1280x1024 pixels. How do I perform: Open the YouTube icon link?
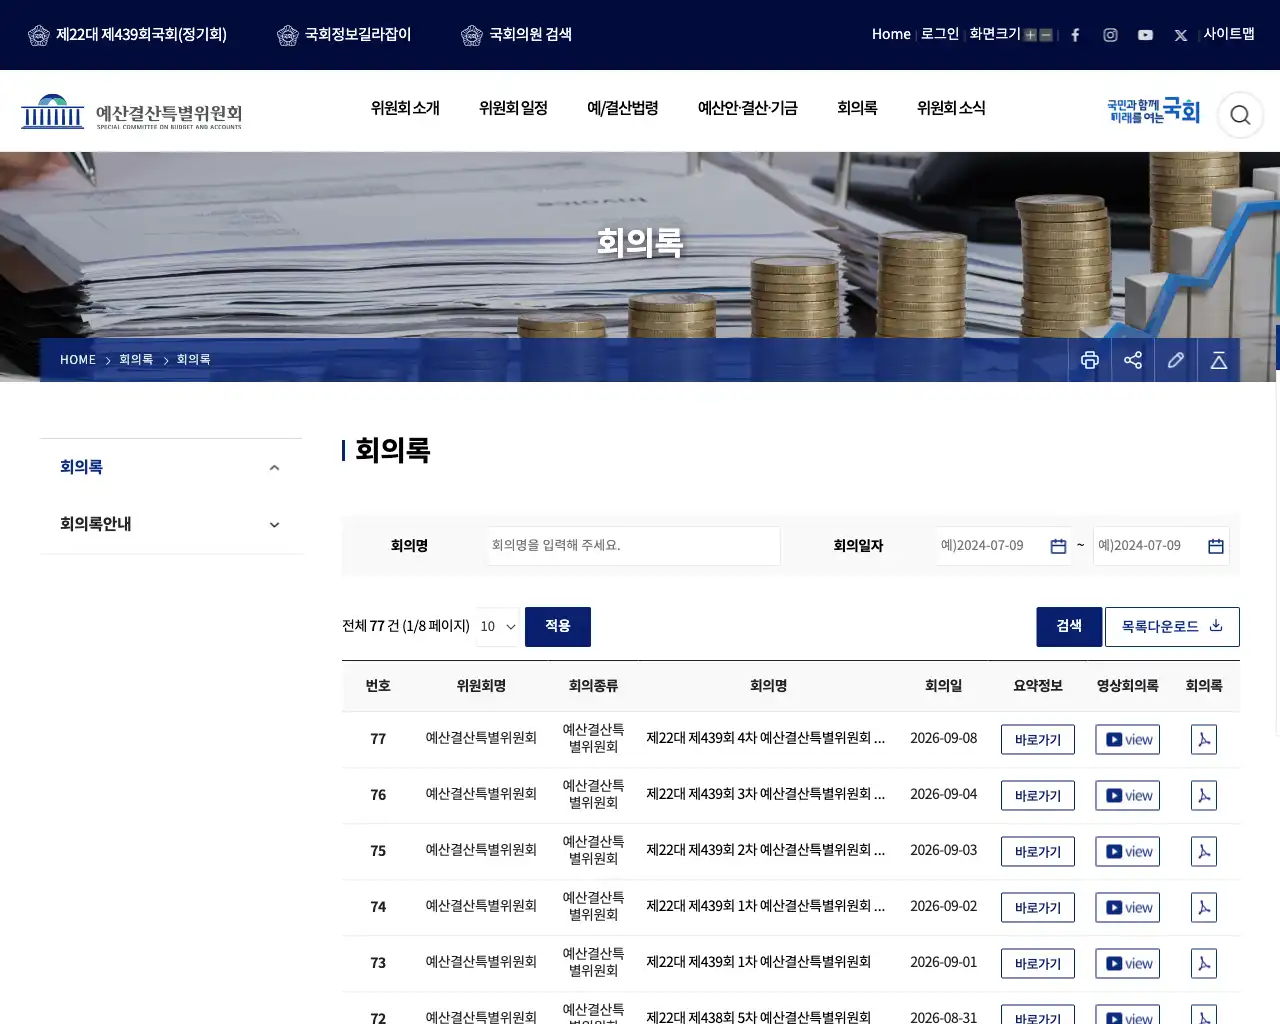pos(1145,35)
